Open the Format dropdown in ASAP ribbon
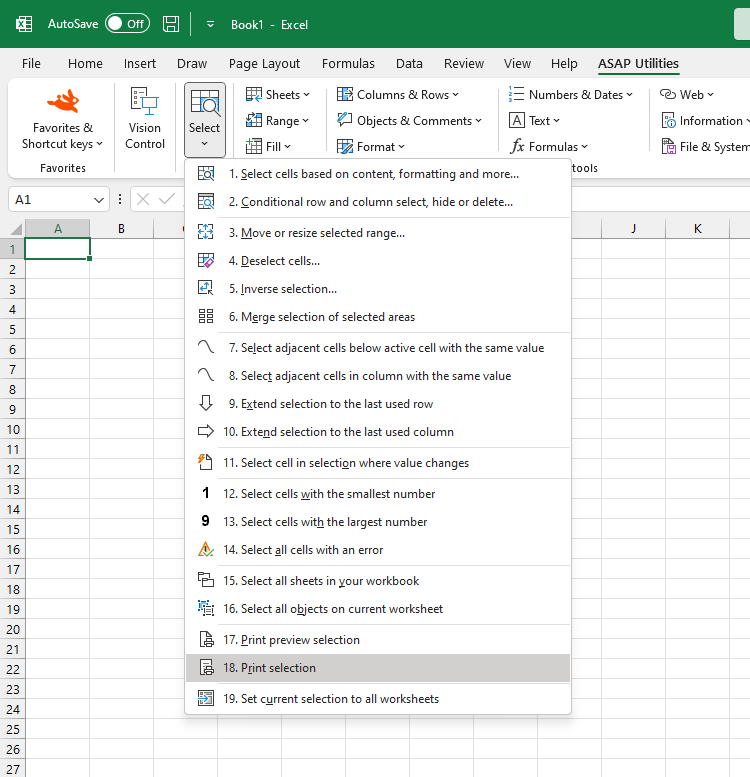This screenshot has width=750, height=777. pyautogui.click(x=371, y=147)
